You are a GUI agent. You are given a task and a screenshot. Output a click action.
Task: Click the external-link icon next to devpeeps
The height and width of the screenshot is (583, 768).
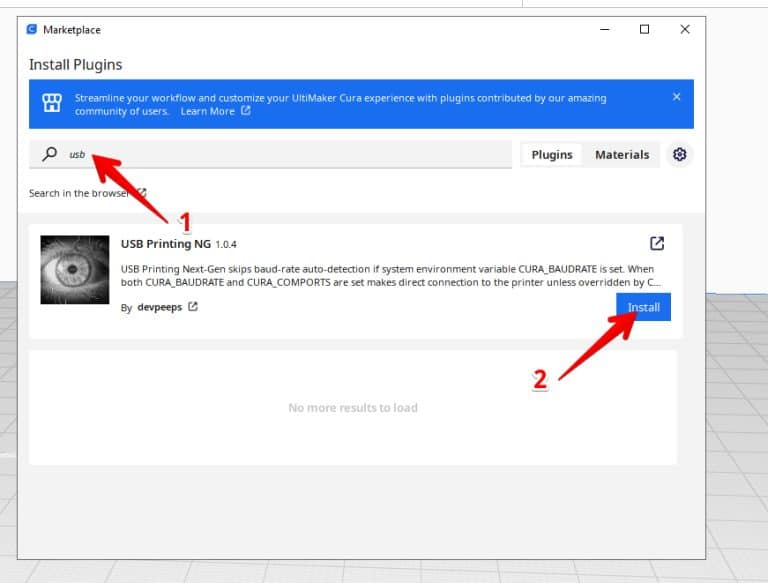[x=193, y=307]
